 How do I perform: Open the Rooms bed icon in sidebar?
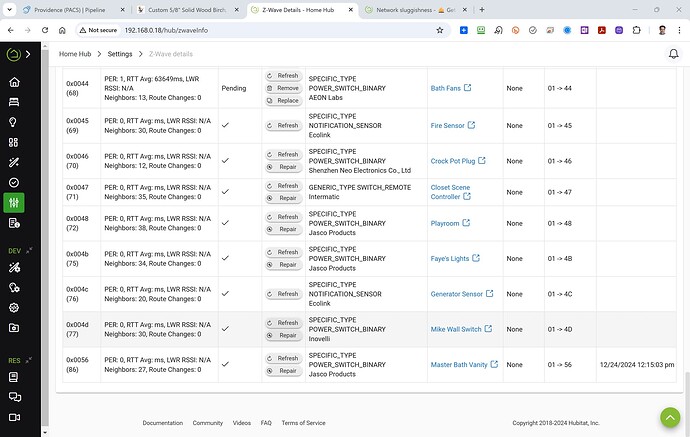tap(14, 102)
